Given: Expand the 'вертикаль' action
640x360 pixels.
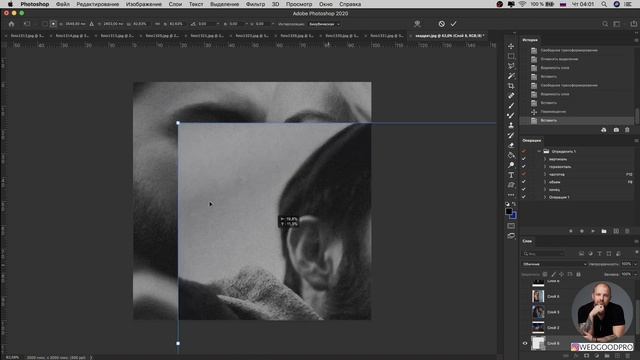Looking at the screenshot, I should 545,159.
